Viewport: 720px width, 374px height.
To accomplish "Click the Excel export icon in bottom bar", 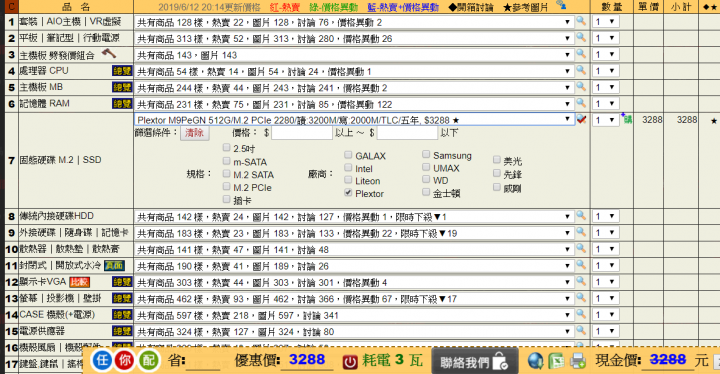I will click(557, 361).
